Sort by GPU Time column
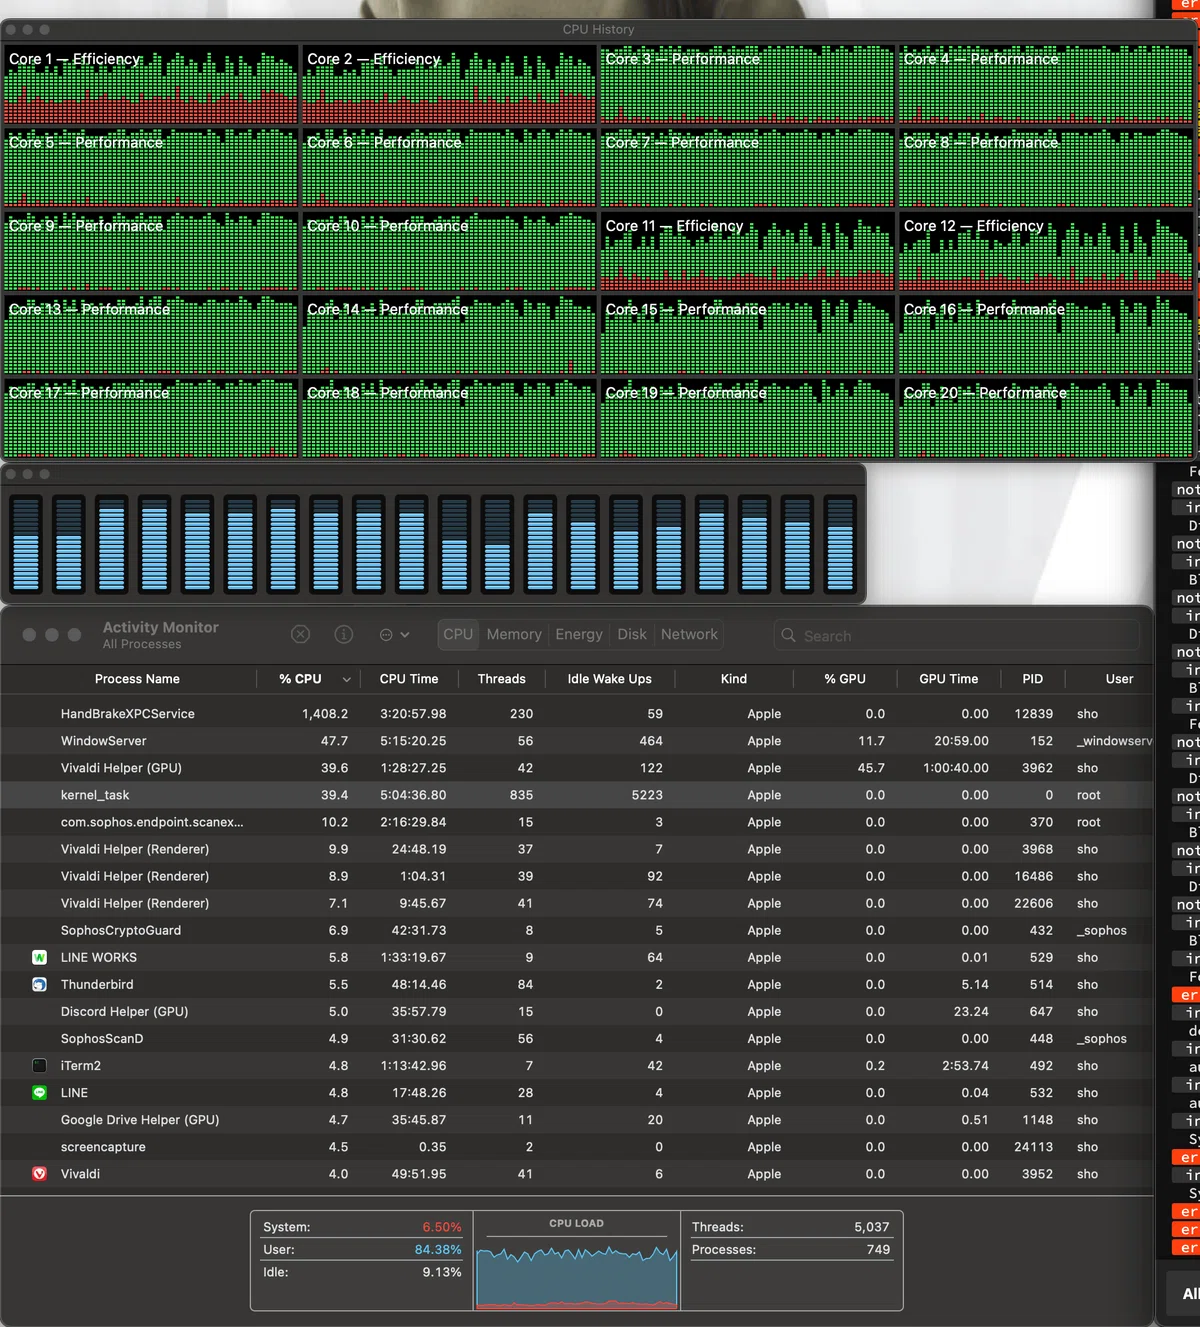1200x1327 pixels. tap(948, 679)
